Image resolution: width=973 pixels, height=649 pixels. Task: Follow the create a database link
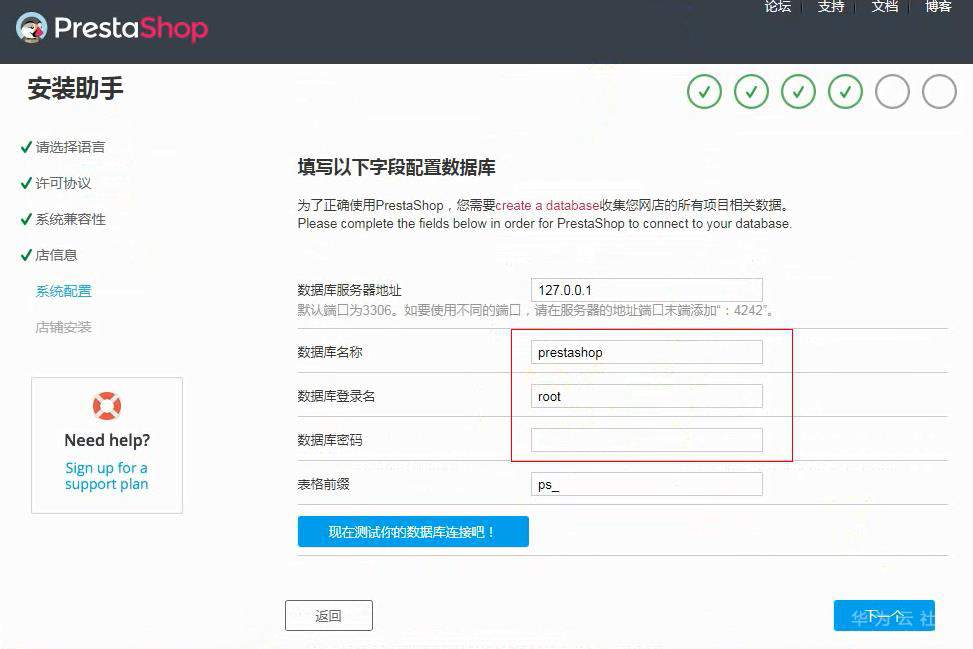[547, 205]
